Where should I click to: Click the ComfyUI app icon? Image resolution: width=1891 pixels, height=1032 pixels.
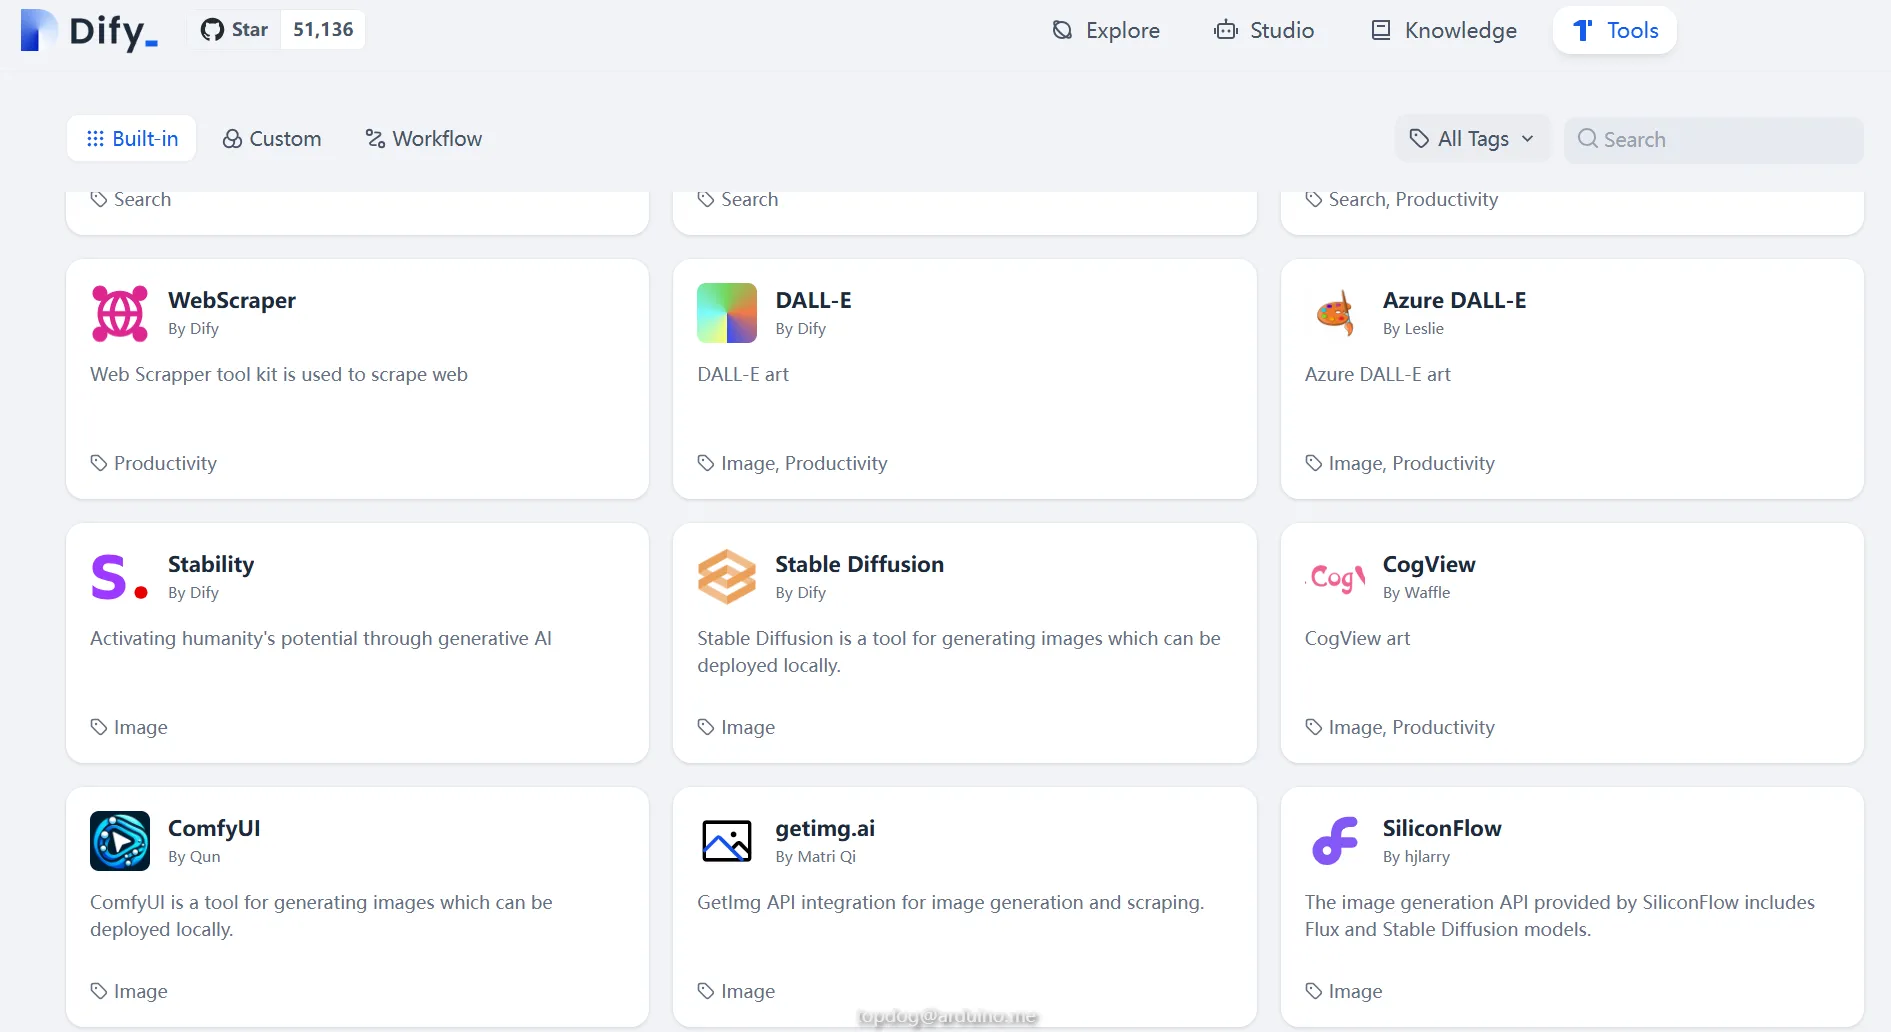(x=120, y=841)
